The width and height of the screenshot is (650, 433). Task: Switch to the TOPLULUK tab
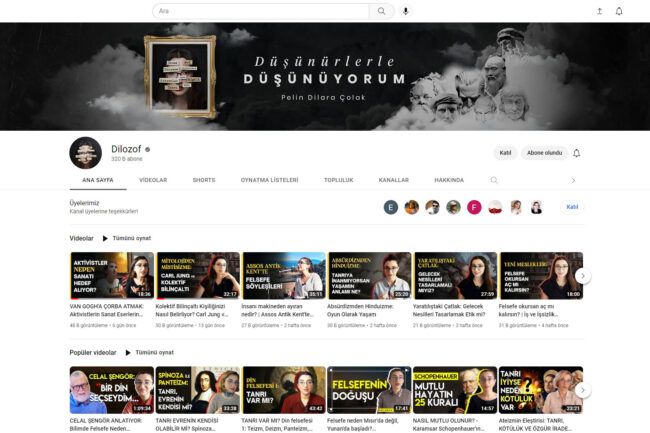[x=338, y=180]
